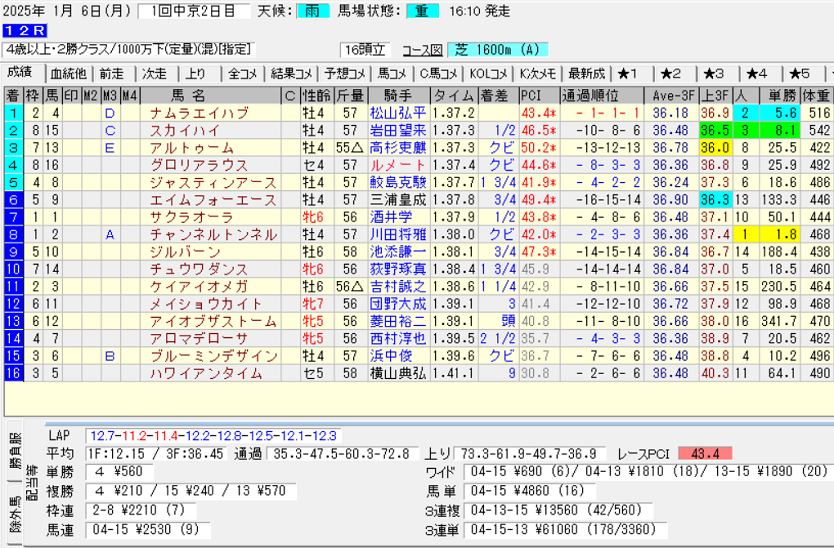The width and height of the screenshot is (834, 548).
Task: Click the 12R race number label
Action: pos(18,31)
